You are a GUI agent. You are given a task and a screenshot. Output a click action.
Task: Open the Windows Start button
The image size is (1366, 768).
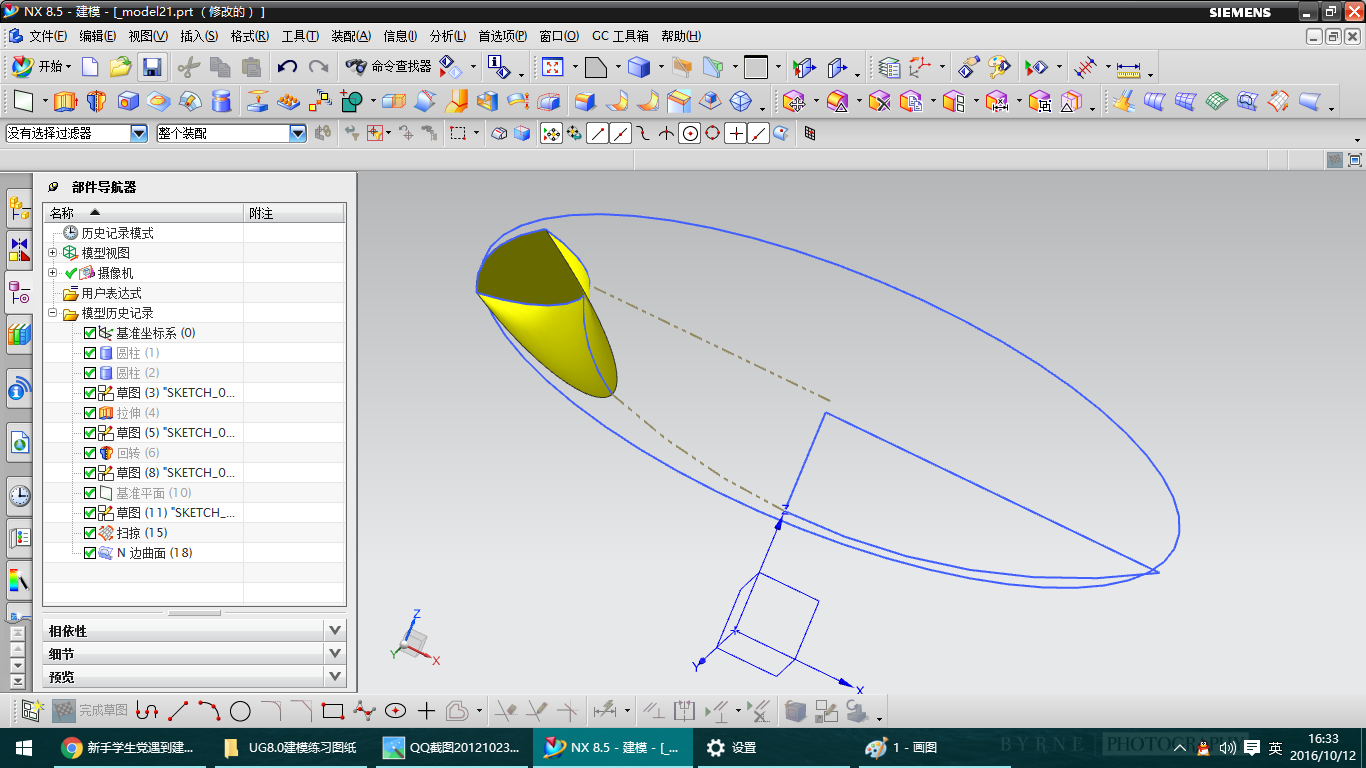click(x=24, y=747)
